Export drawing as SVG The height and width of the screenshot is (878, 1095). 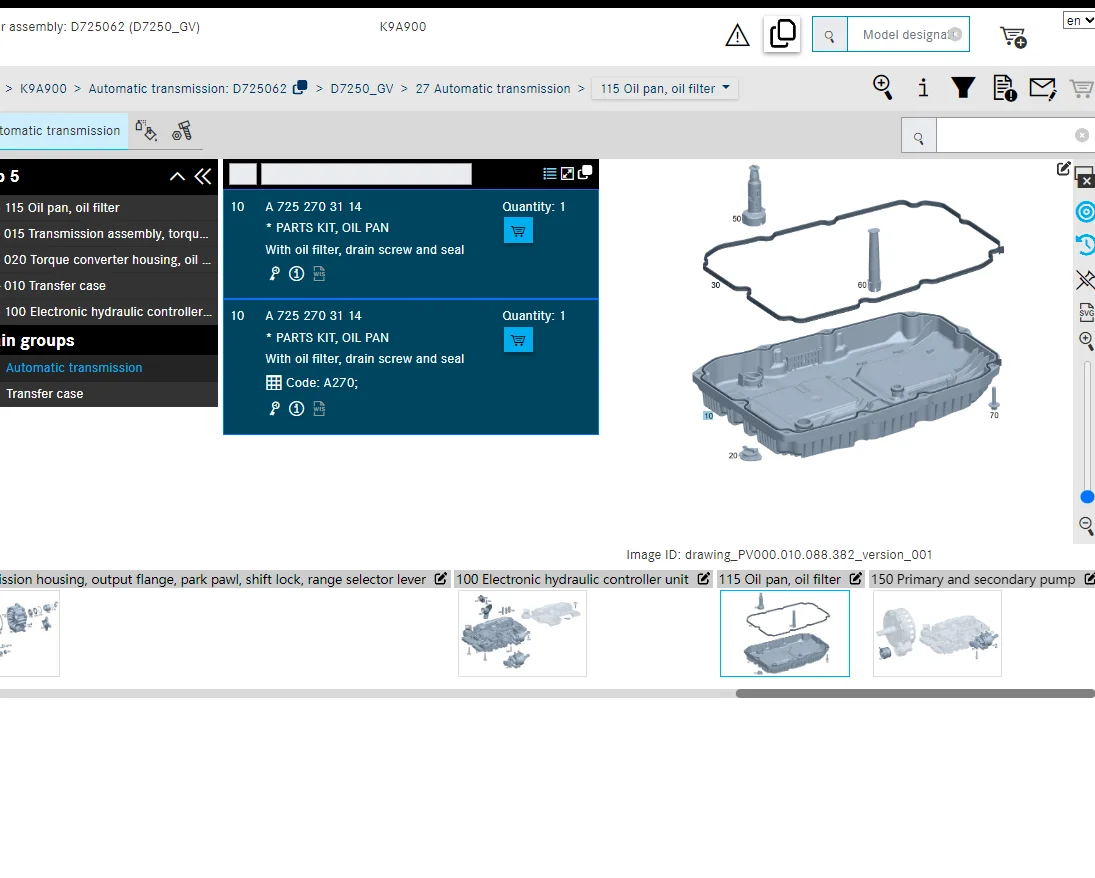click(x=1086, y=312)
